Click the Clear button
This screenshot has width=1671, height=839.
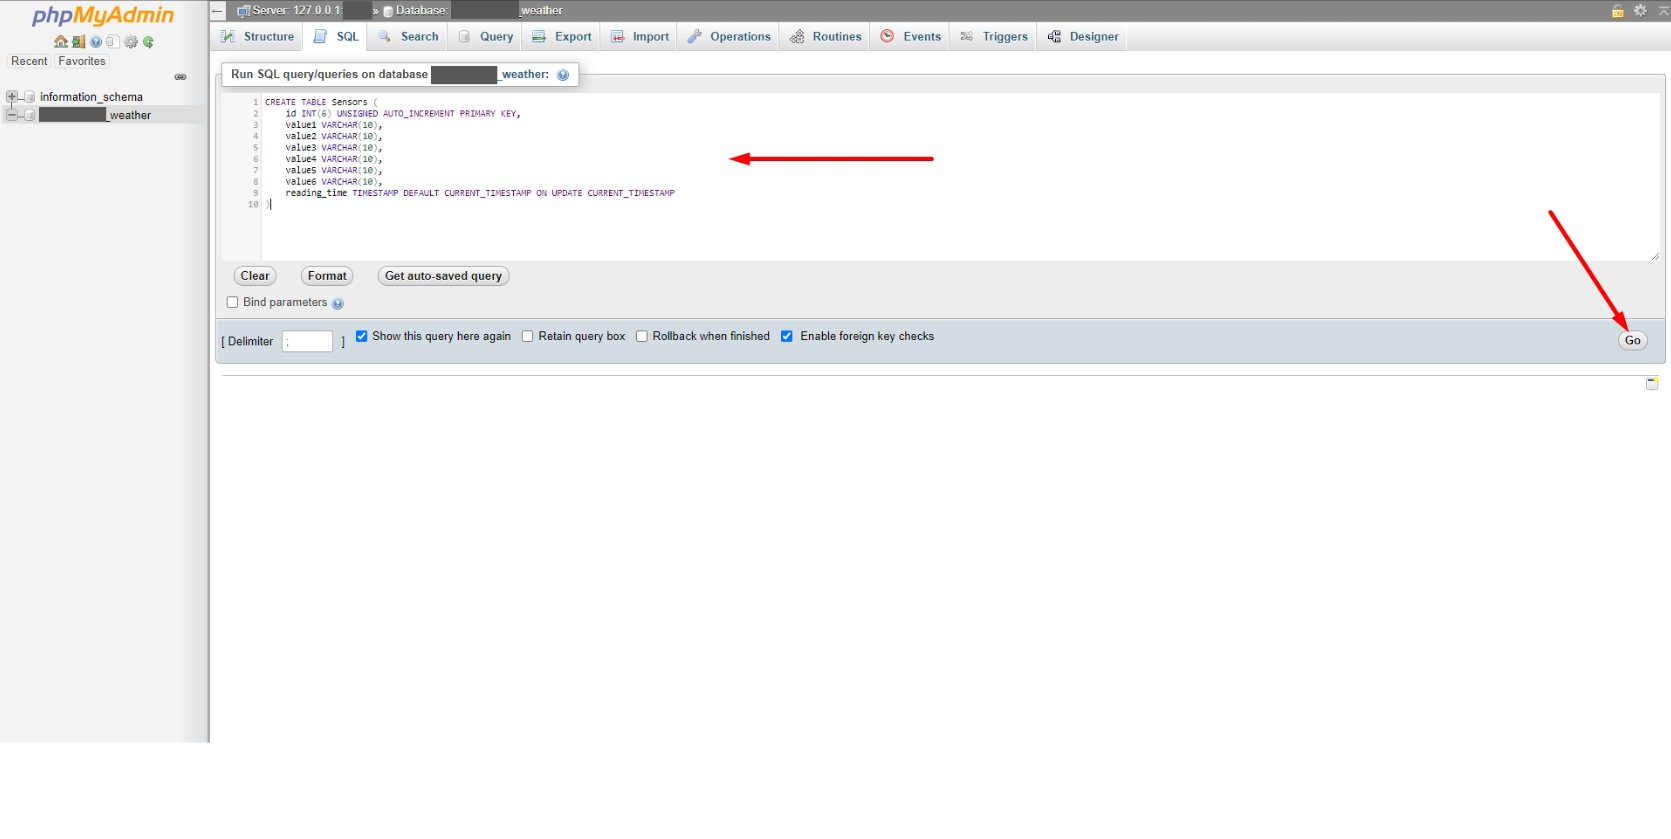tap(255, 276)
